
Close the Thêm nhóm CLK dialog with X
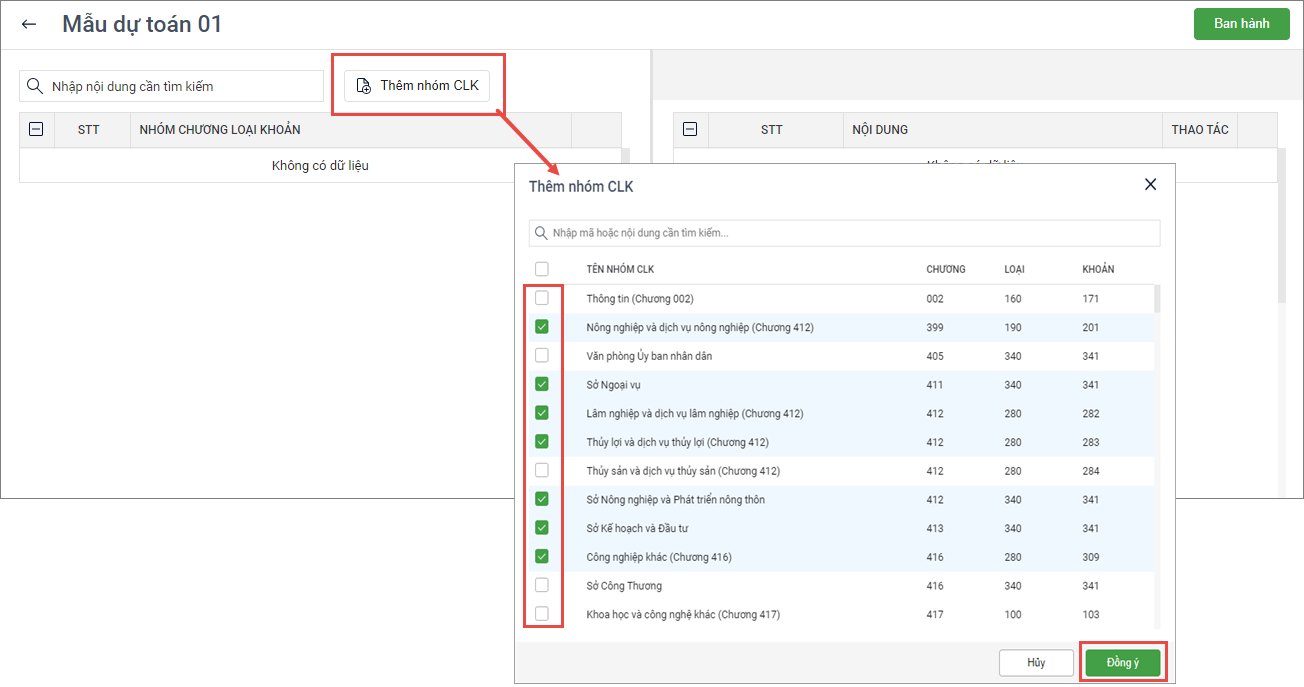click(x=1150, y=185)
